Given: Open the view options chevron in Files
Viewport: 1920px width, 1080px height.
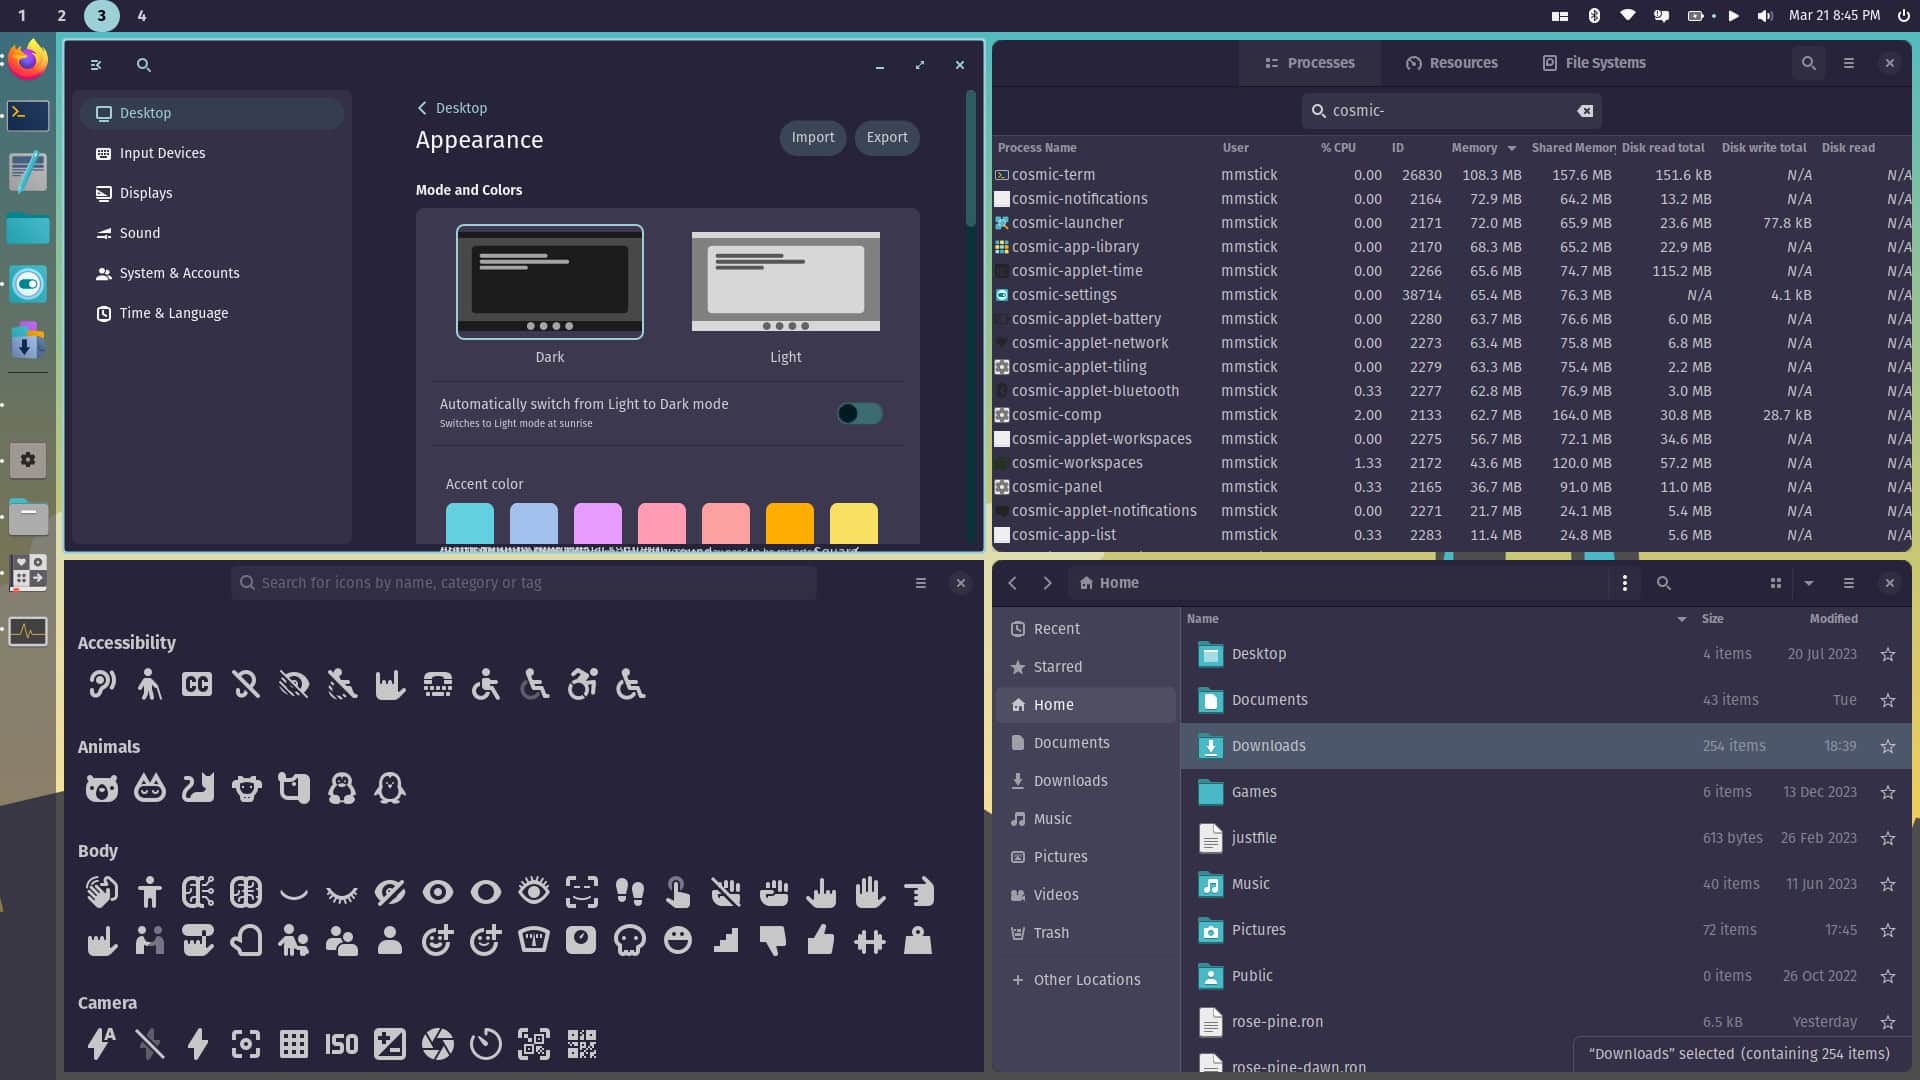Looking at the screenshot, I should pyautogui.click(x=1809, y=583).
